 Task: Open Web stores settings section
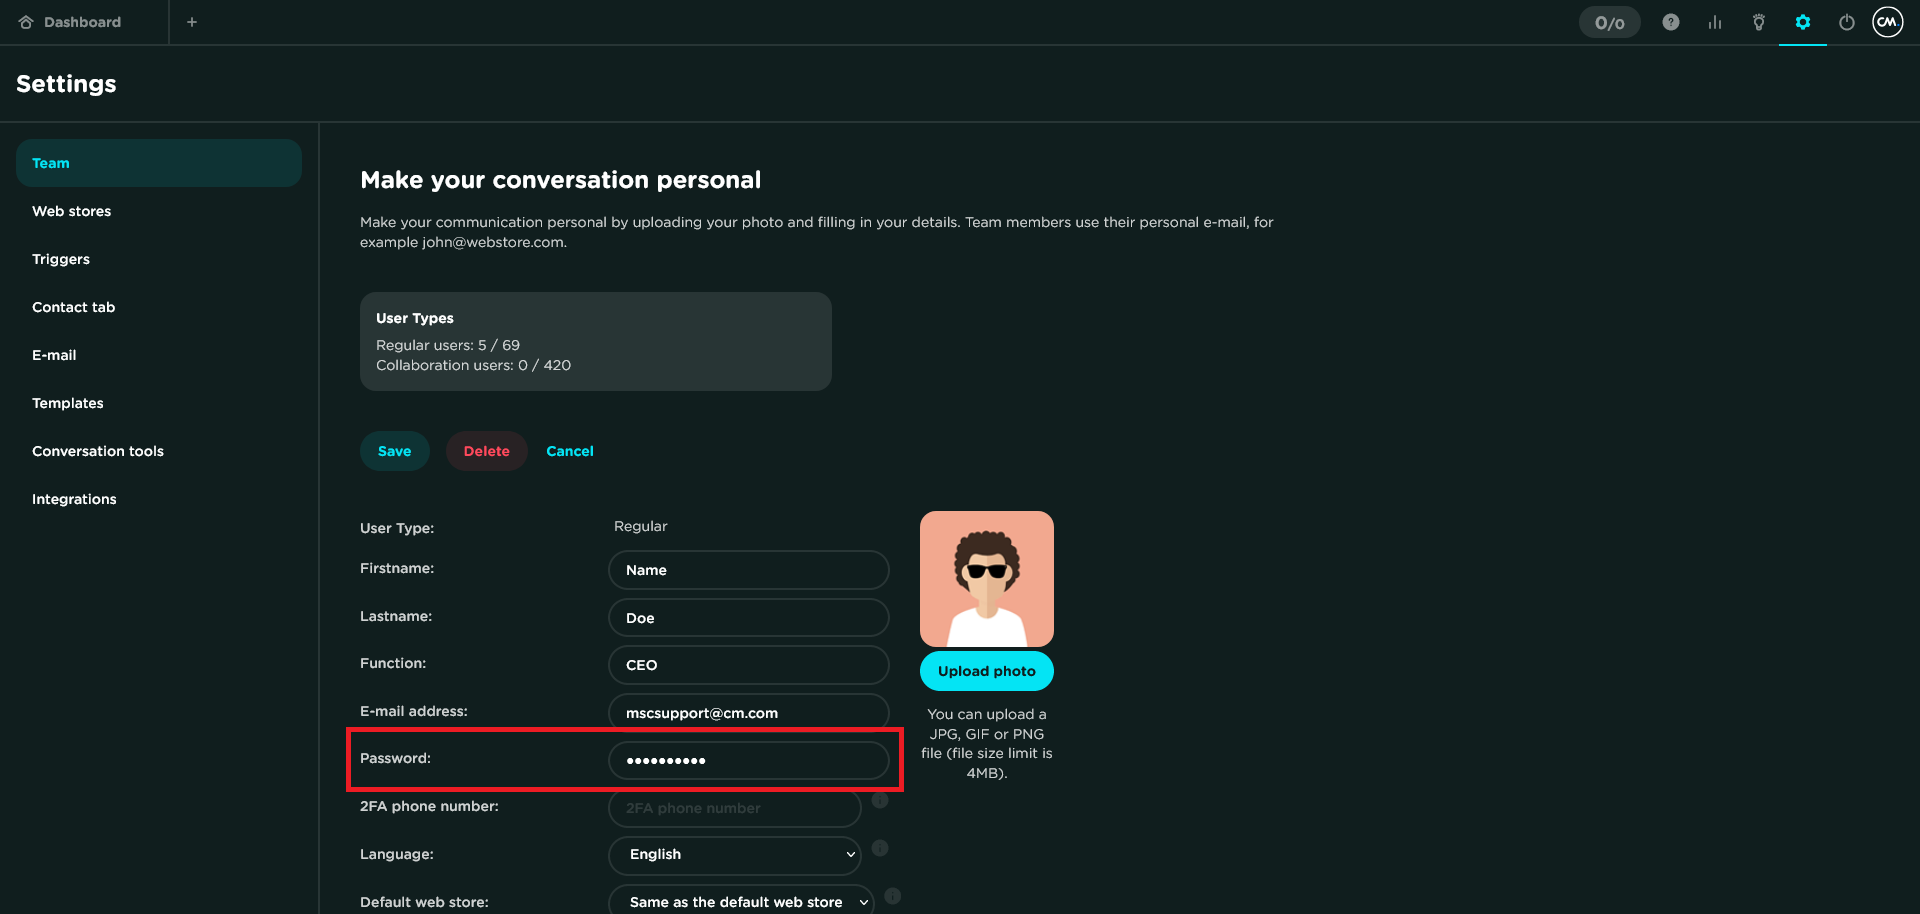point(71,211)
